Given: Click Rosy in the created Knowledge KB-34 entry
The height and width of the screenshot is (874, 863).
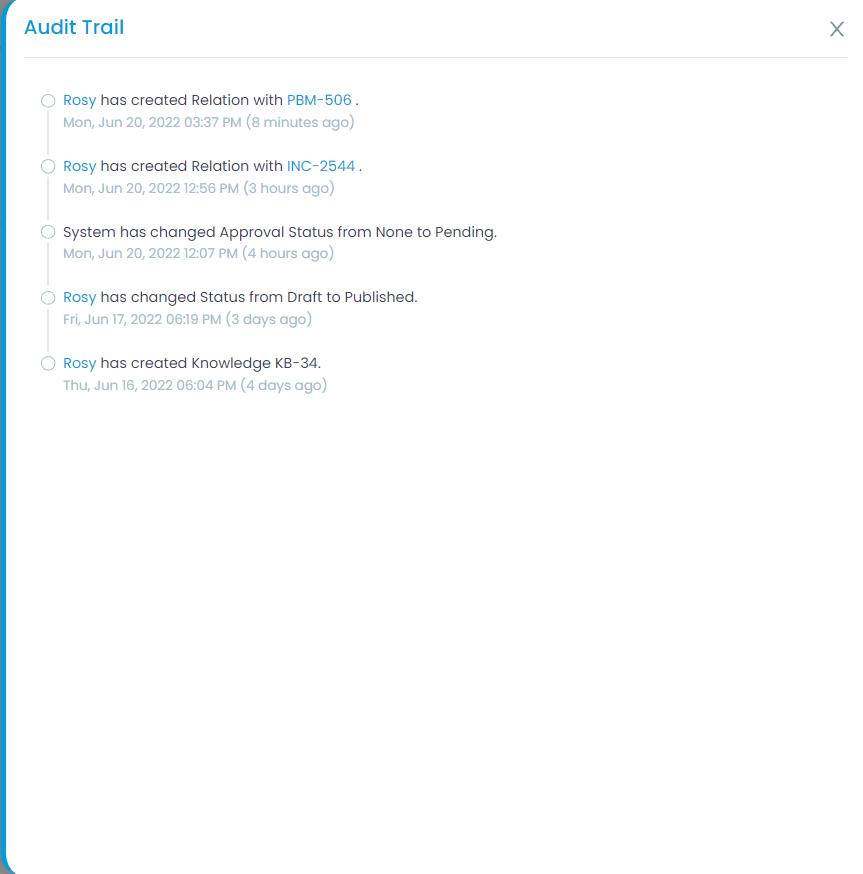Looking at the screenshot, I should click(80, 363).
